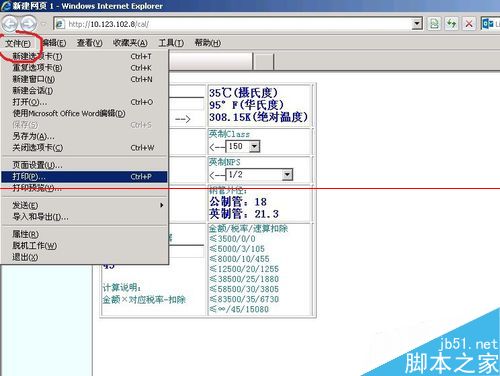Viewport: 500px width, 376px height.
Task: Open the 帮助(H) menu
Action: (208, 43)
